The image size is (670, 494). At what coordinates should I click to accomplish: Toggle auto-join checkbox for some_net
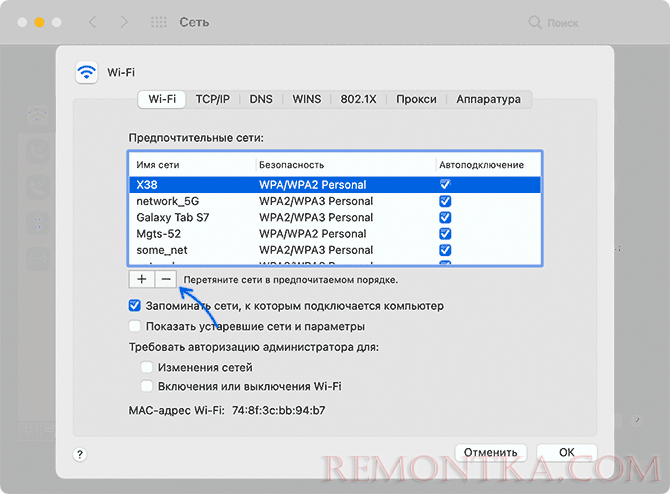[x=445, y=250]
